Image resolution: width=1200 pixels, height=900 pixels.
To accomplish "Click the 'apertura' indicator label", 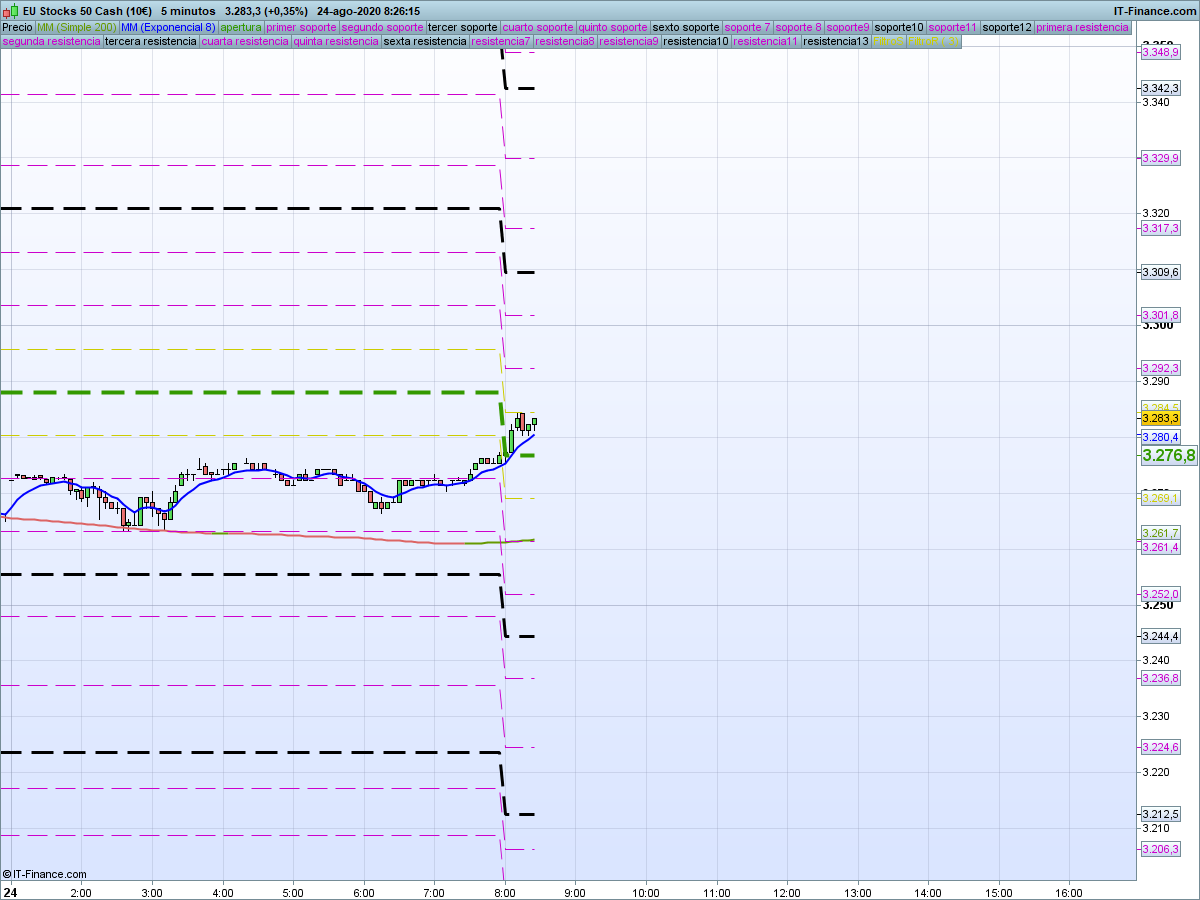I will 241,27.
